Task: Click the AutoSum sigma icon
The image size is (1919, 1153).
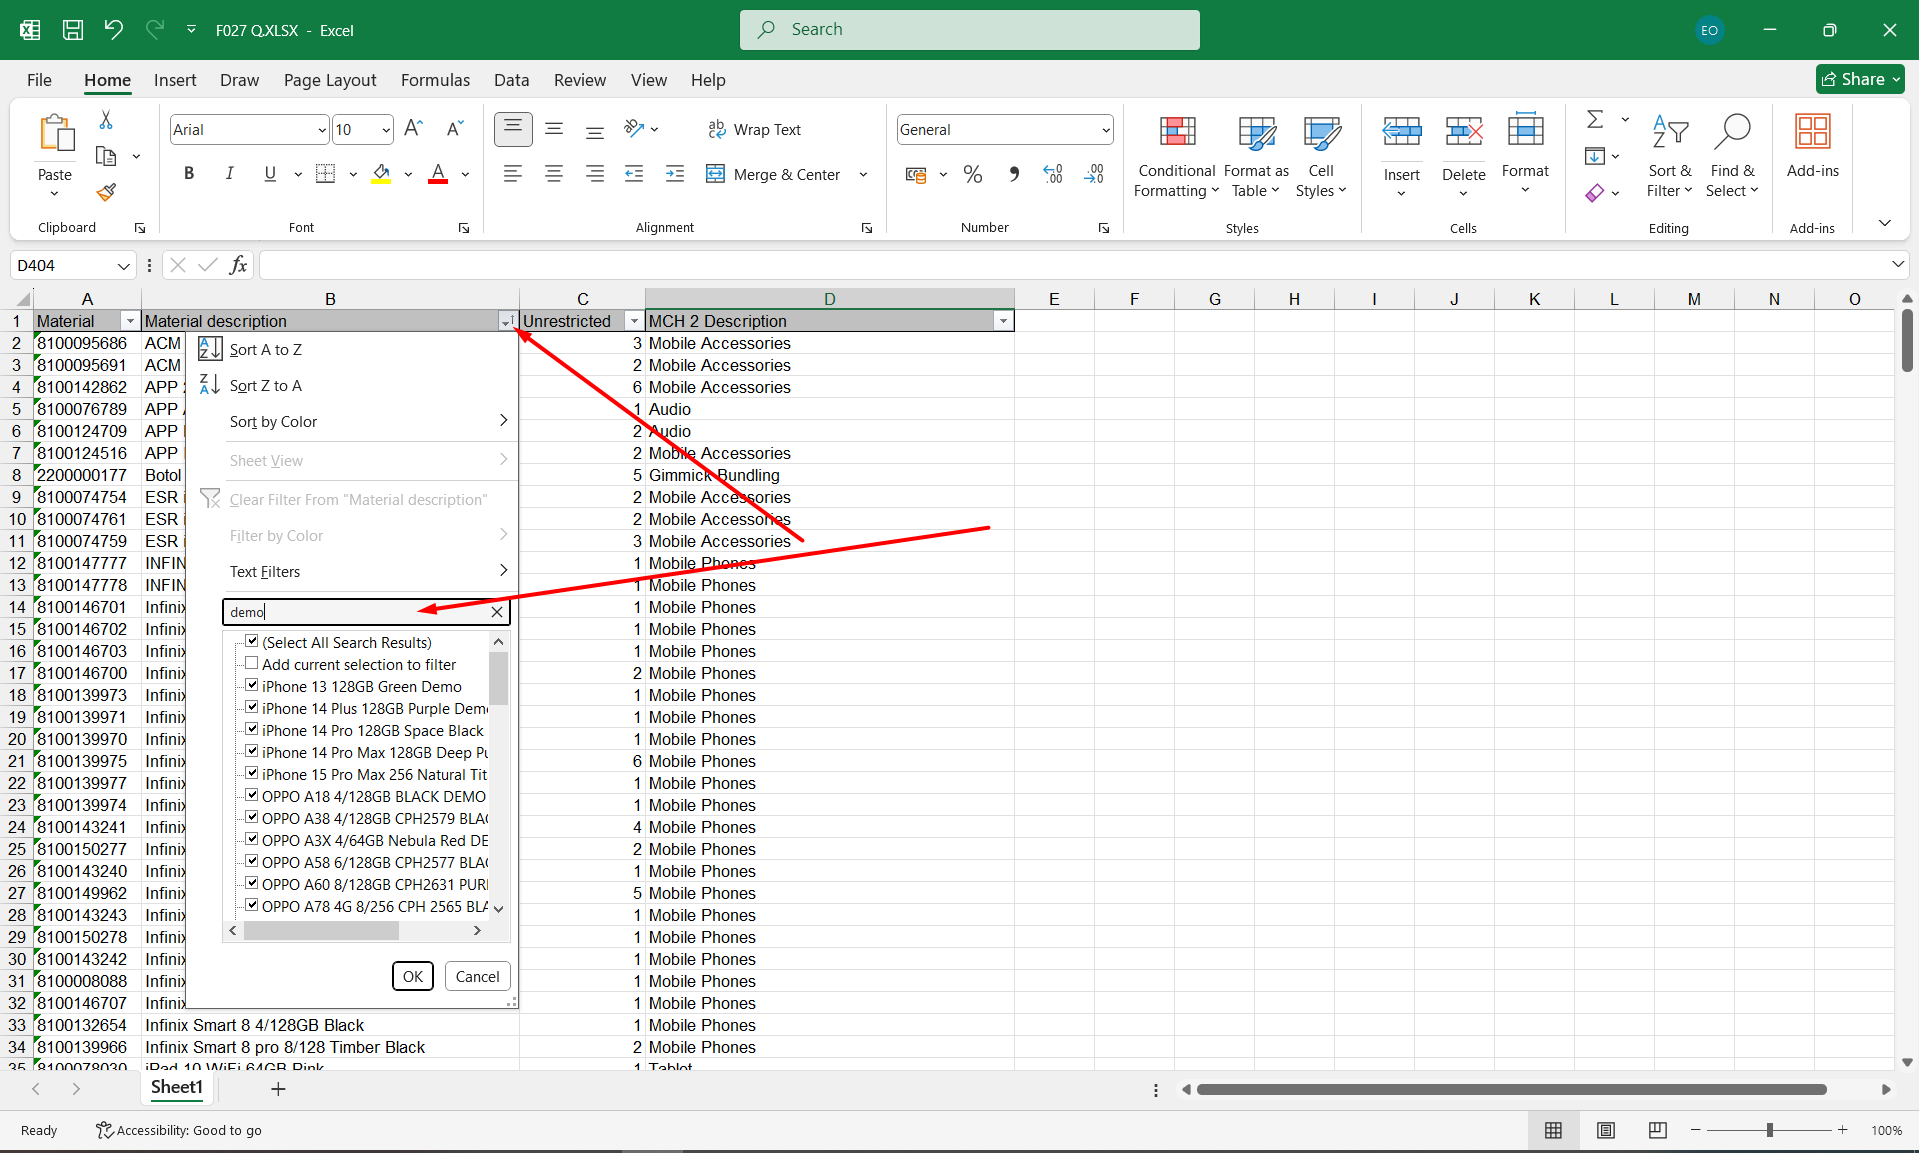Action: point(1595,120)
